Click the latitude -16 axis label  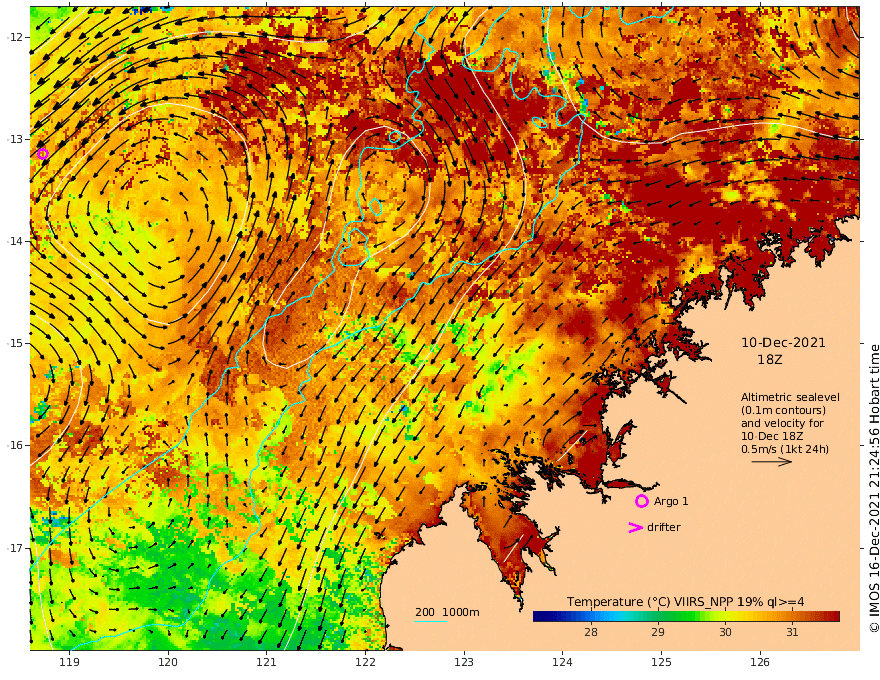pyautogui.click(x=16, y=445)
